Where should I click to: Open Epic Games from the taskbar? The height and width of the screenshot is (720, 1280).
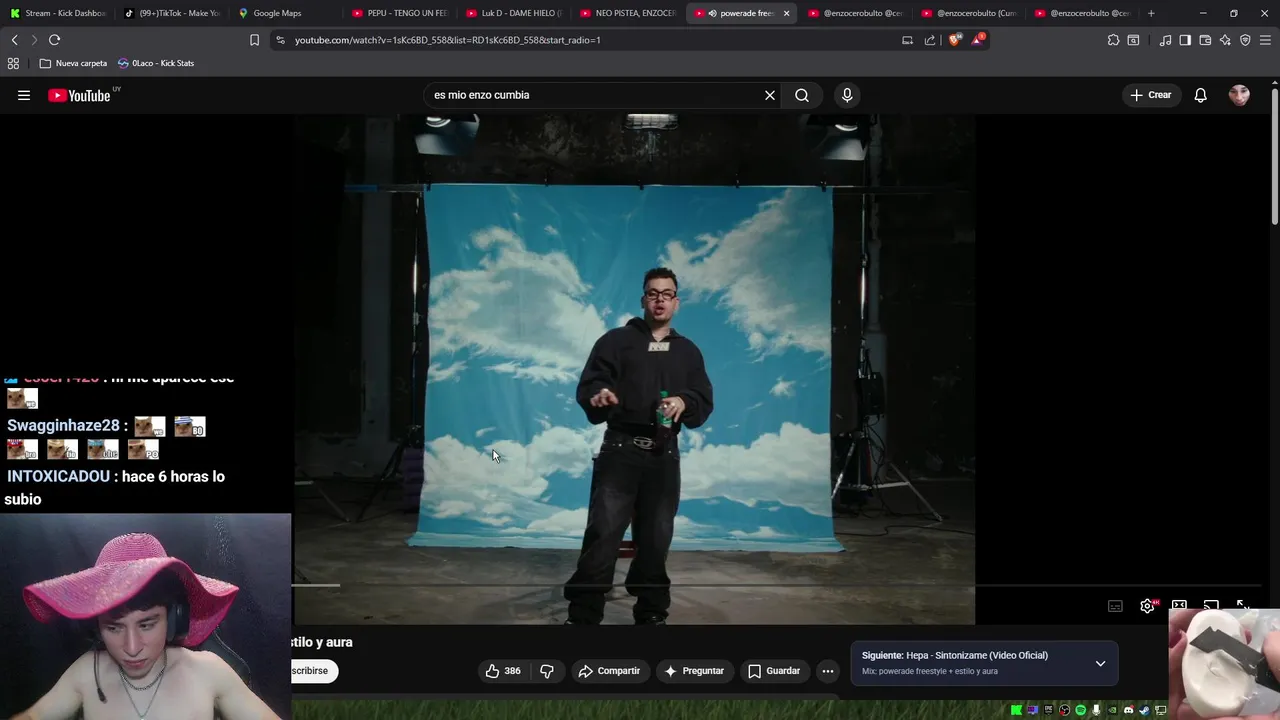[1048, 710]
